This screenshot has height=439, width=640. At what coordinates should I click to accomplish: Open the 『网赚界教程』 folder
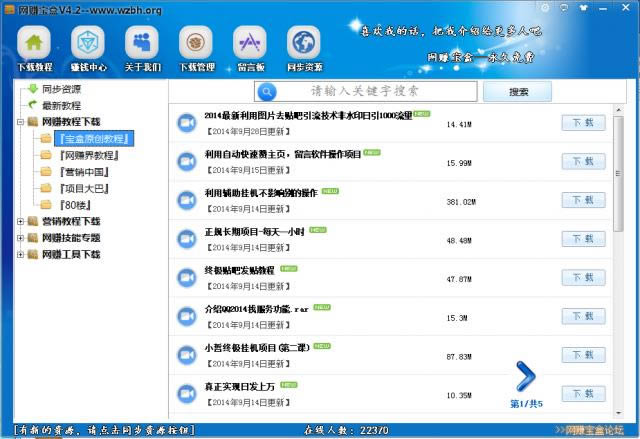click(89, 155)
